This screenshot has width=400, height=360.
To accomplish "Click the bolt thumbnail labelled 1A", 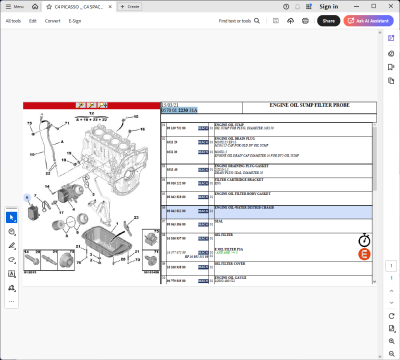I will tap(32, 260).
